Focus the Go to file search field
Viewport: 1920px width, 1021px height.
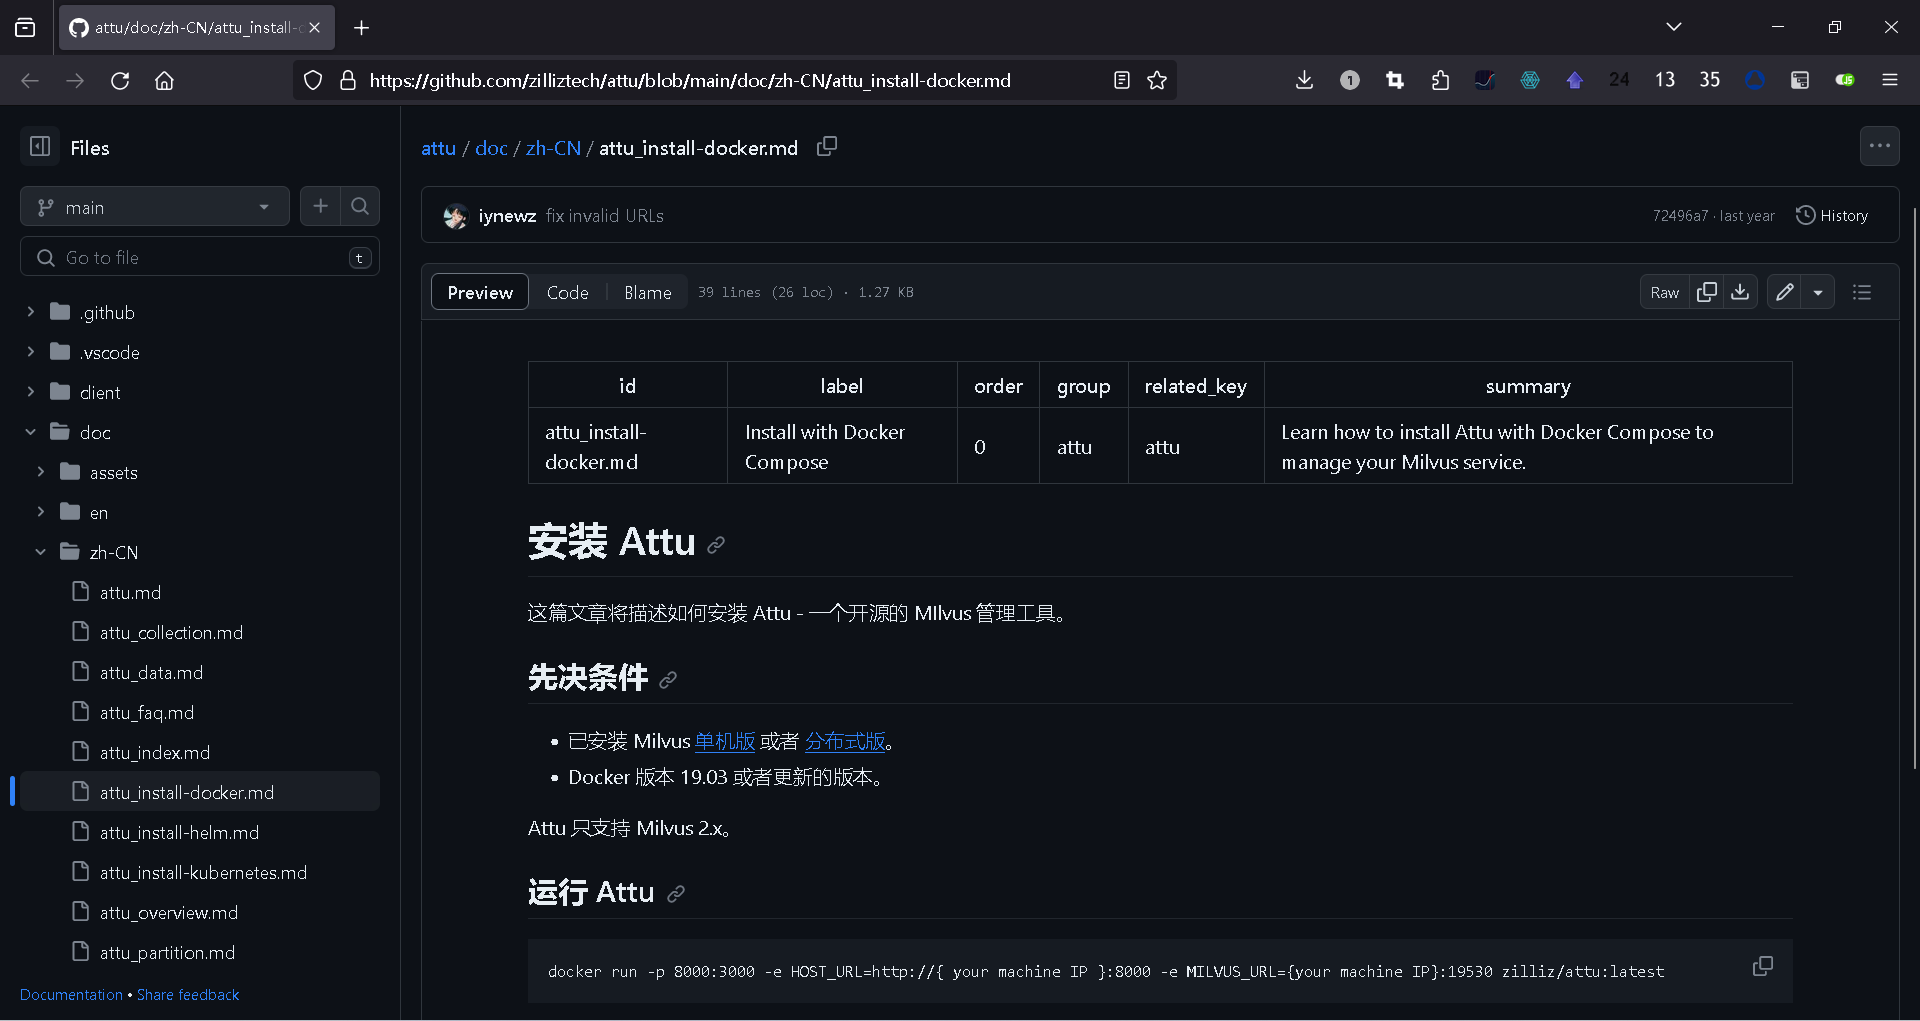pyautogui.click(x=200, y=257)
